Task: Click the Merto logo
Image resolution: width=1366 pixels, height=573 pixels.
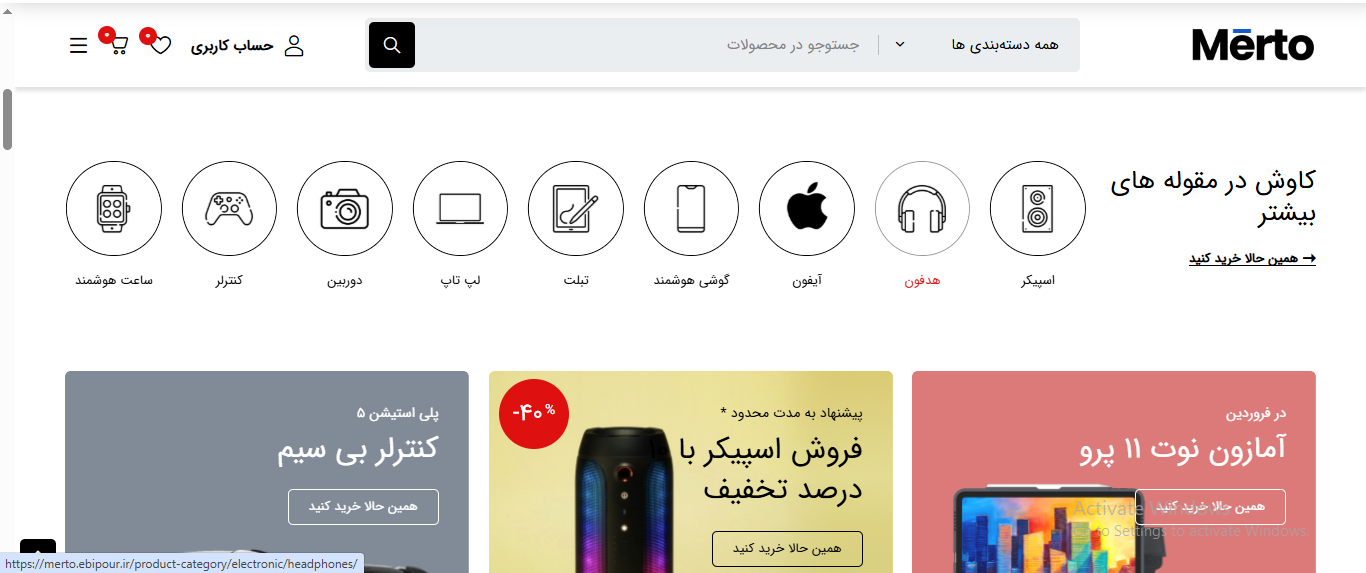Action: pos(1253,45)
